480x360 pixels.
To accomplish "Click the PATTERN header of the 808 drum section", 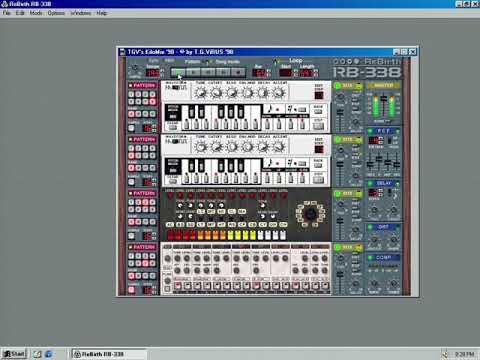I will pyautogui.click(x=142, y=193).
